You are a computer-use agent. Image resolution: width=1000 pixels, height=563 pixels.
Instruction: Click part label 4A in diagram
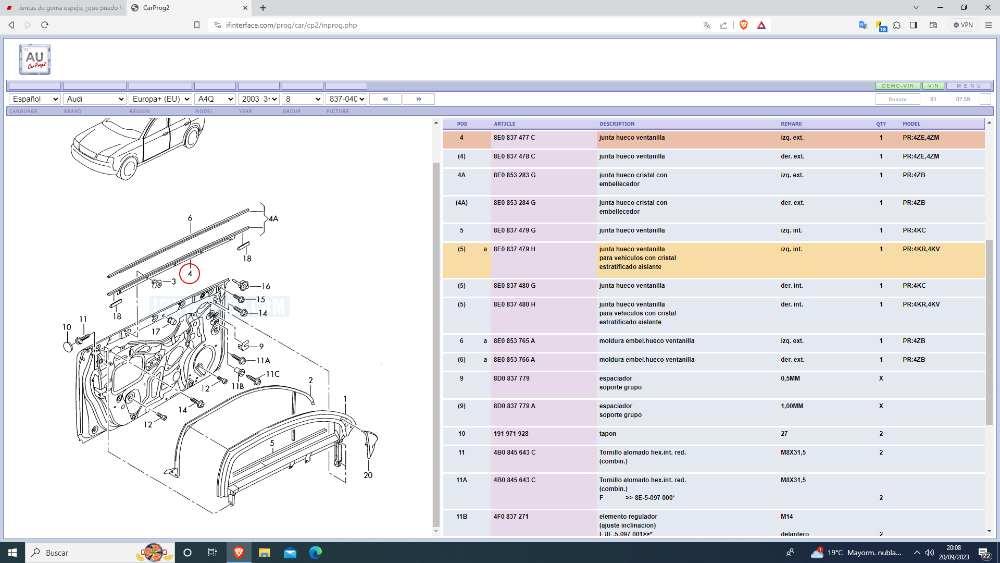[x=274, y=219]
